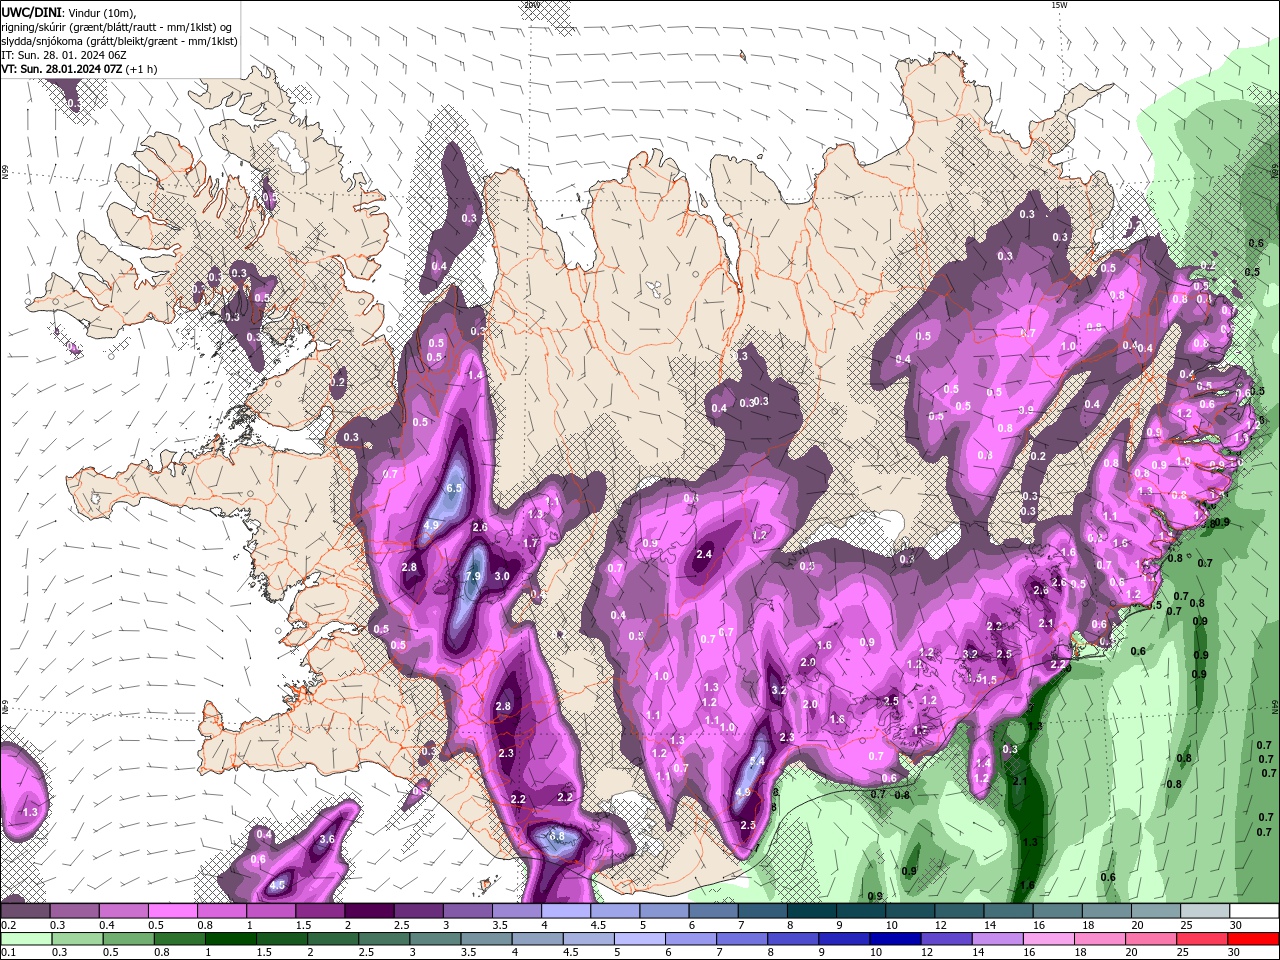Screen dimensions: 1280x960
Task: Click the 6.8 value near the south coast
Action: [x=557, y=836]
